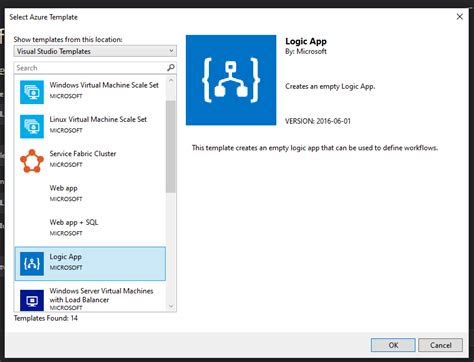Click the Windows Server Virtual Machines icon
474x362 pixels.
[32, 300]
